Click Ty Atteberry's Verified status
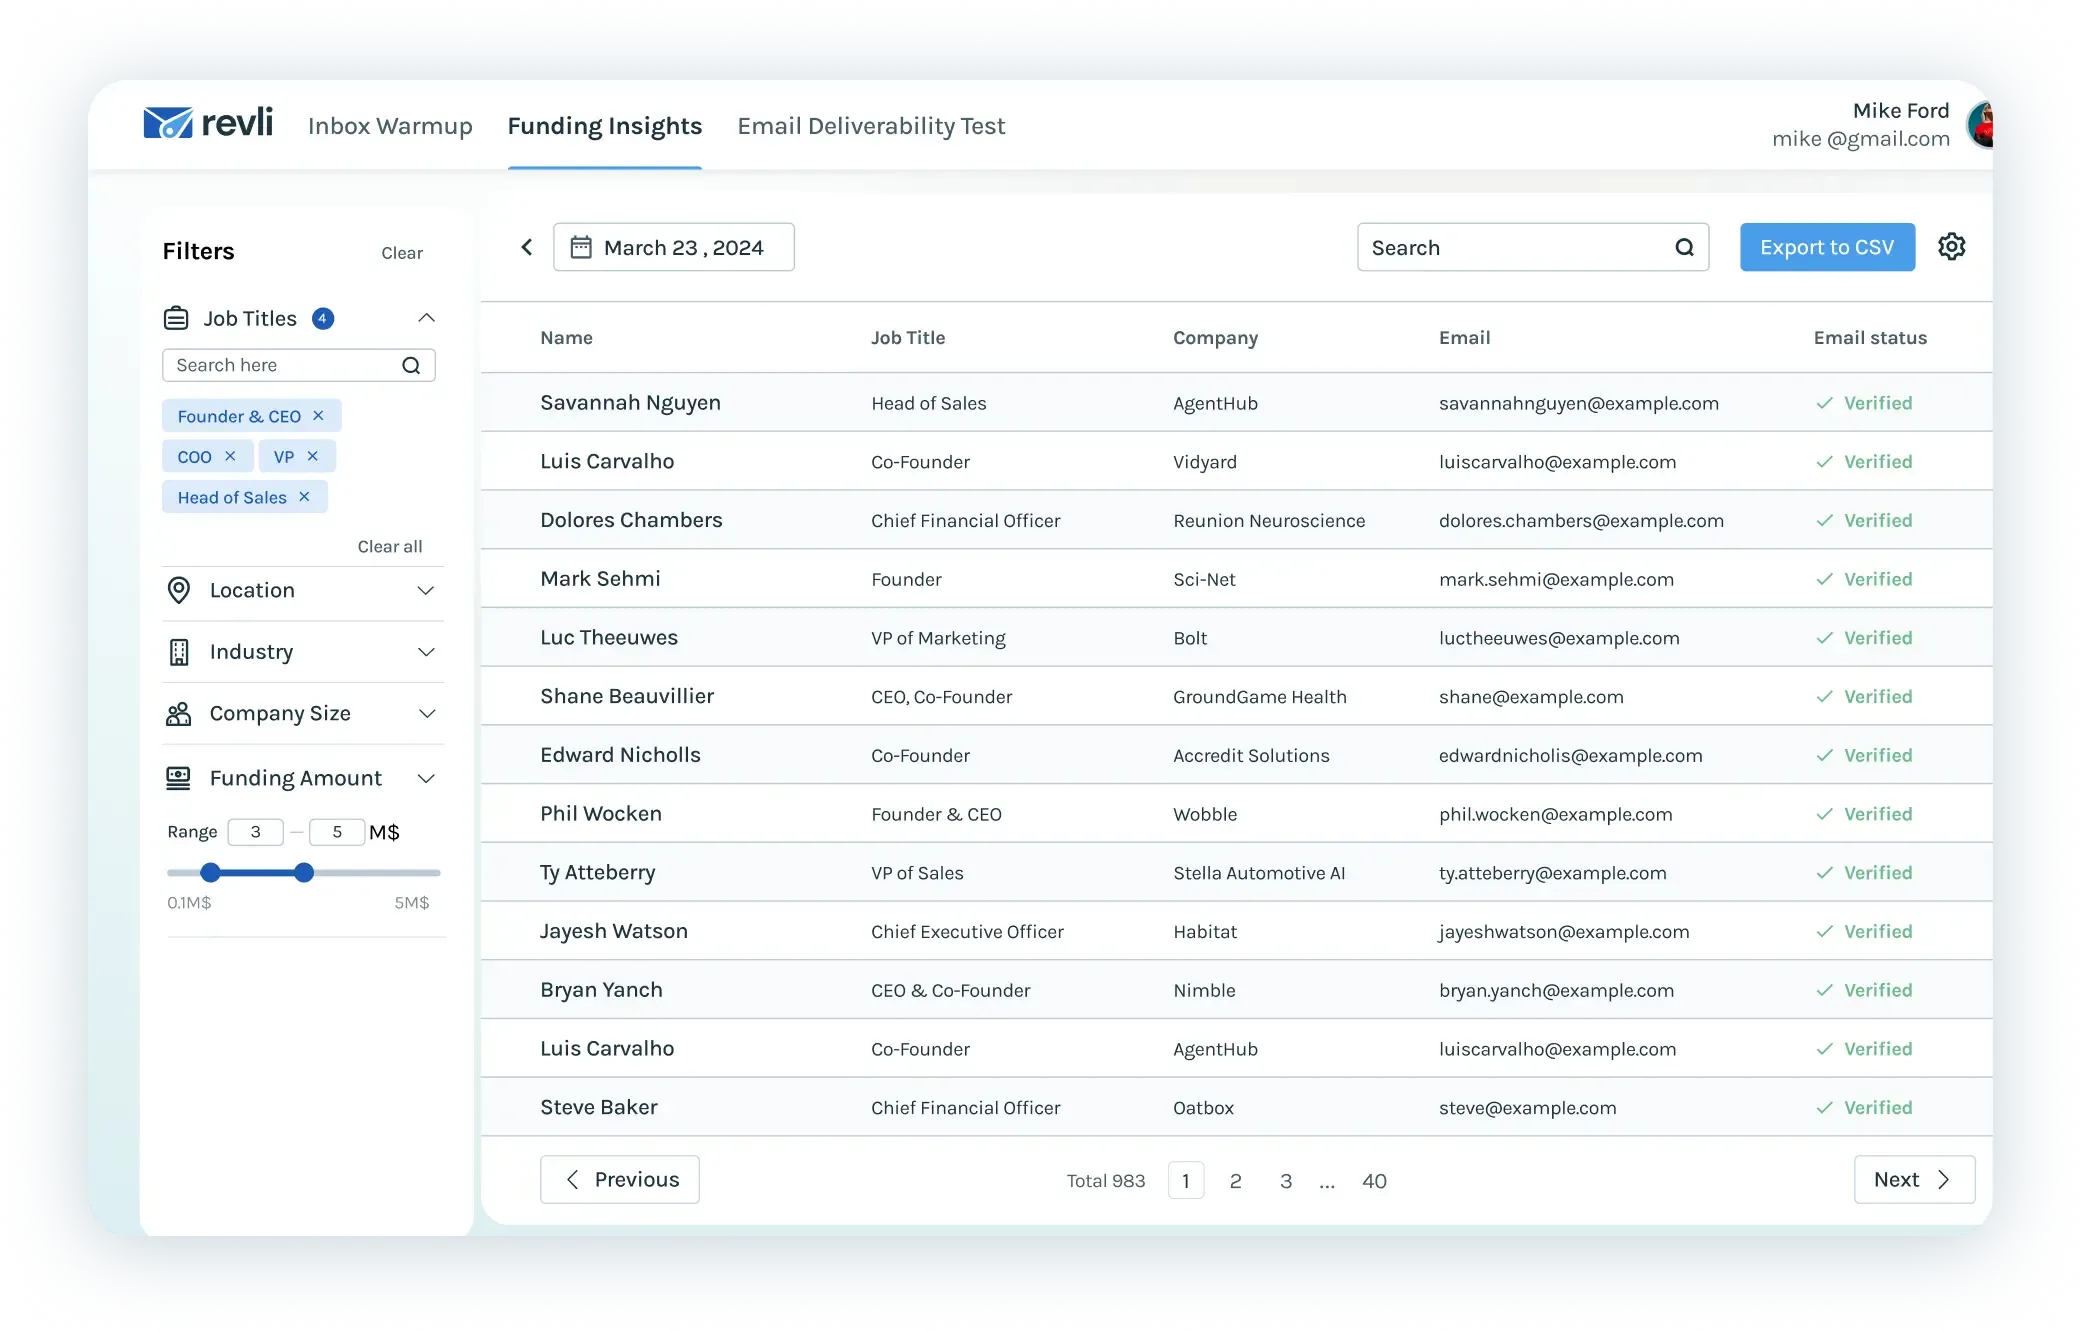The image size is (2080, 1331). (x=1864, y=873)
